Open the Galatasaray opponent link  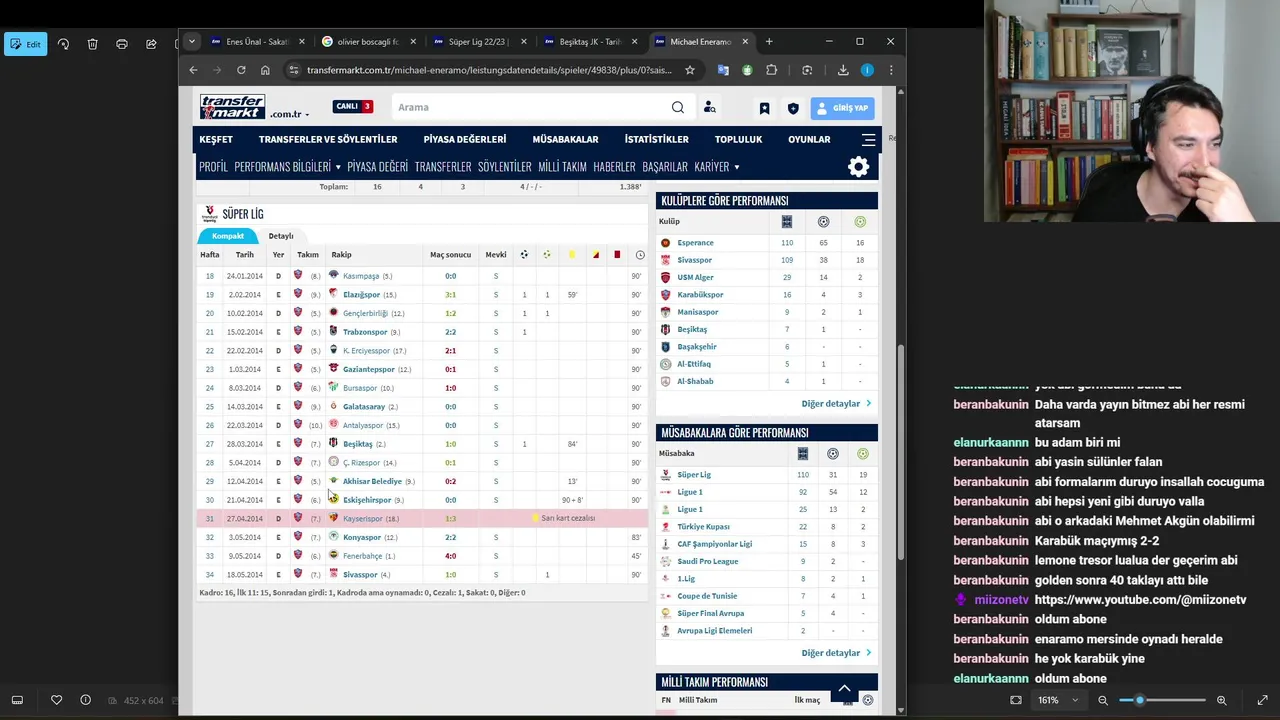(x=364, y=407)
